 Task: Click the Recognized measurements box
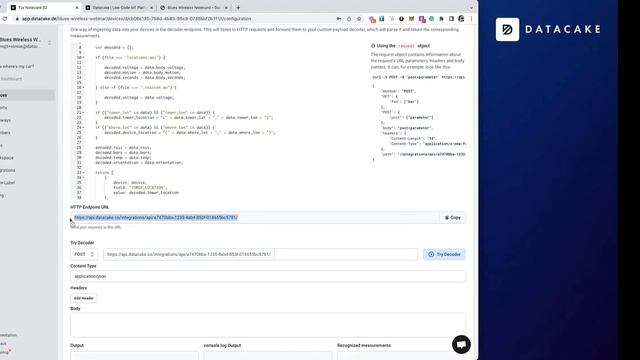pyautogui.click(x=401, y=355)
